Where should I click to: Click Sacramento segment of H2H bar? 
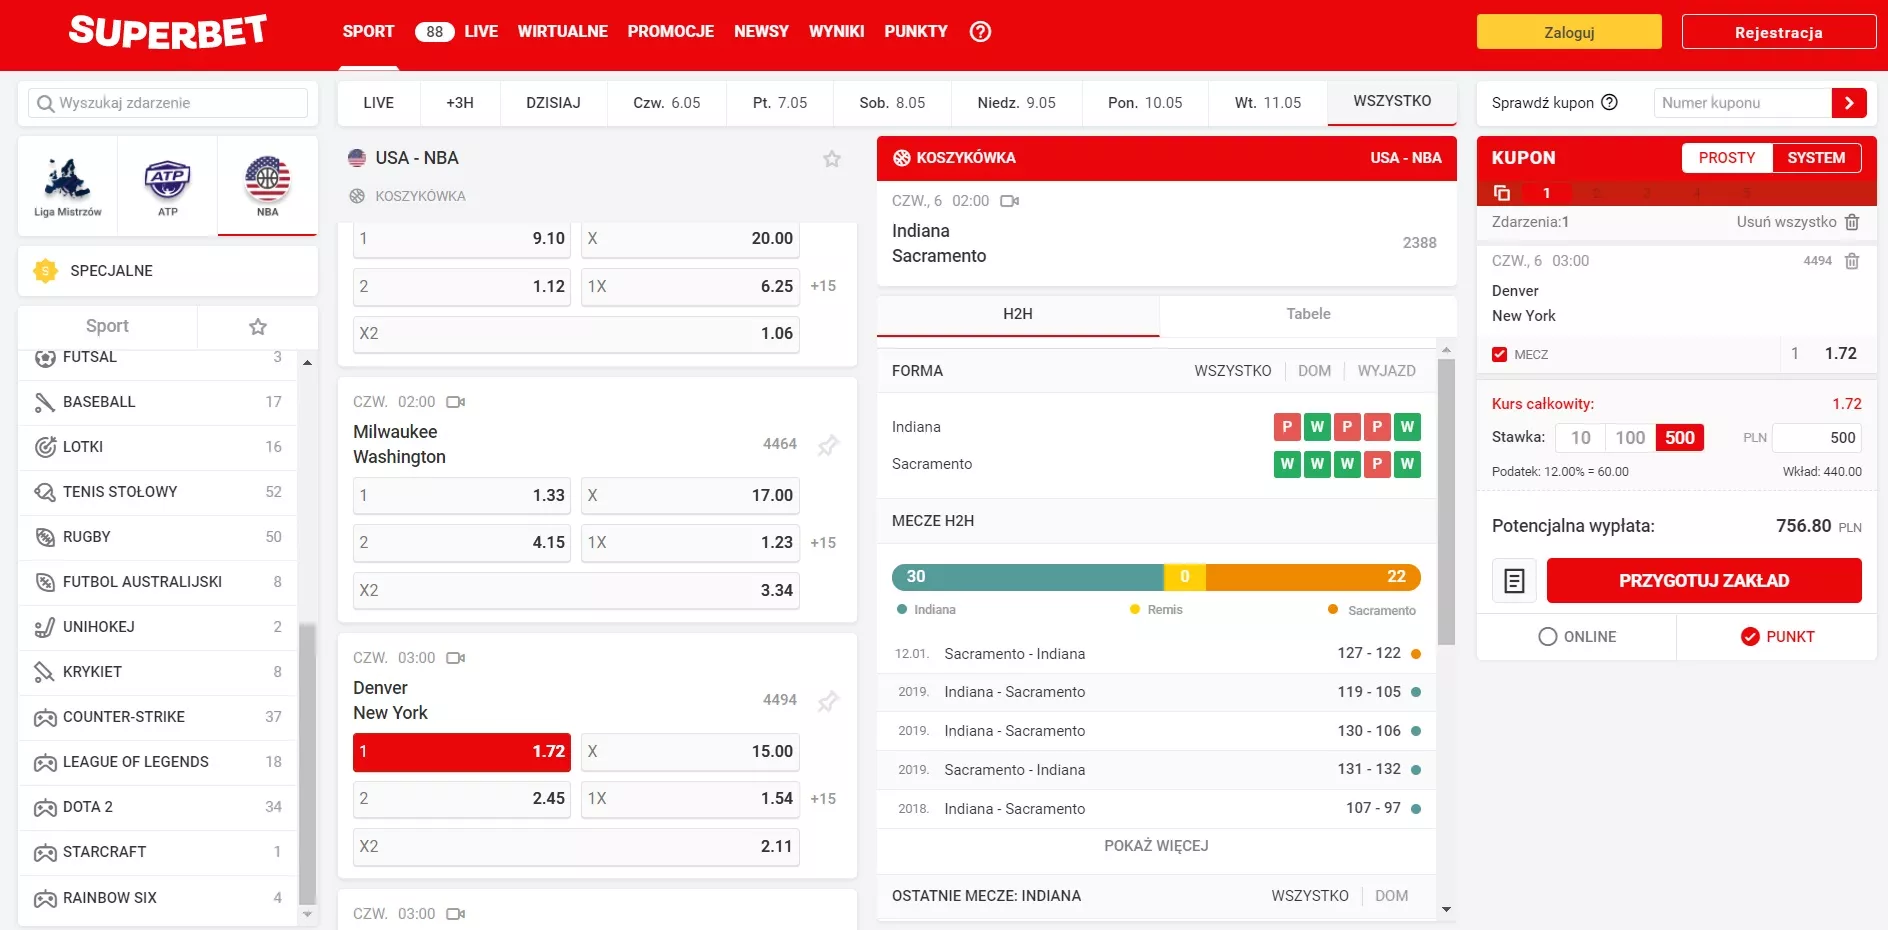1314,577
